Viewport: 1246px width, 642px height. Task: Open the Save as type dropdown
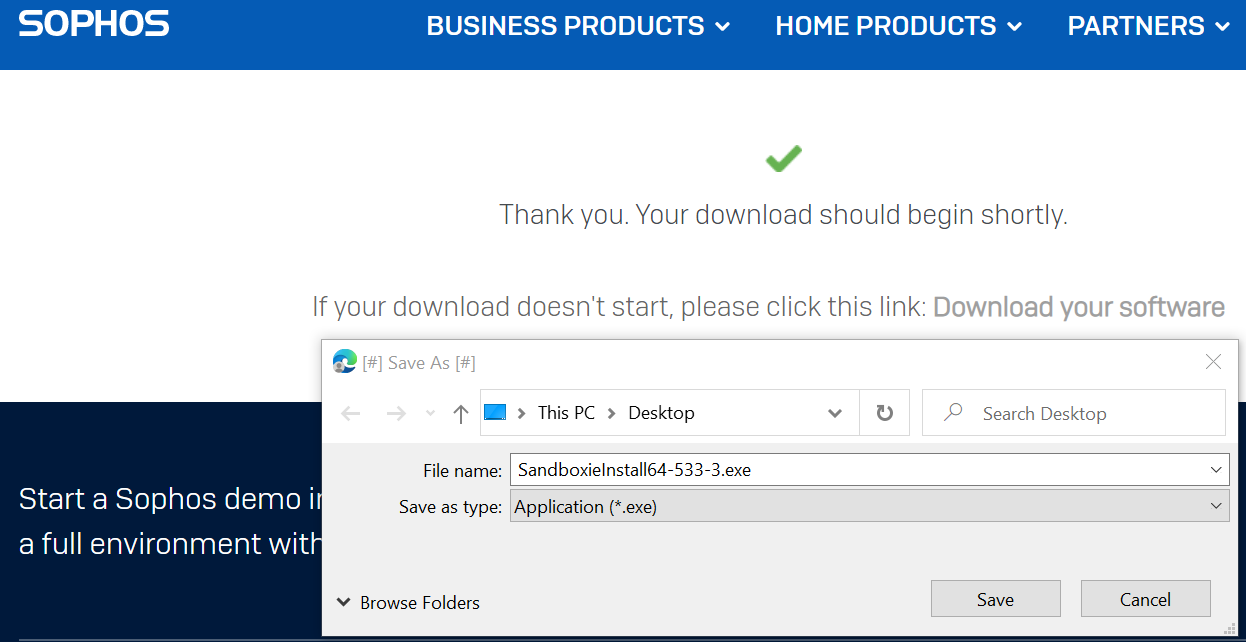pos(869,507)
